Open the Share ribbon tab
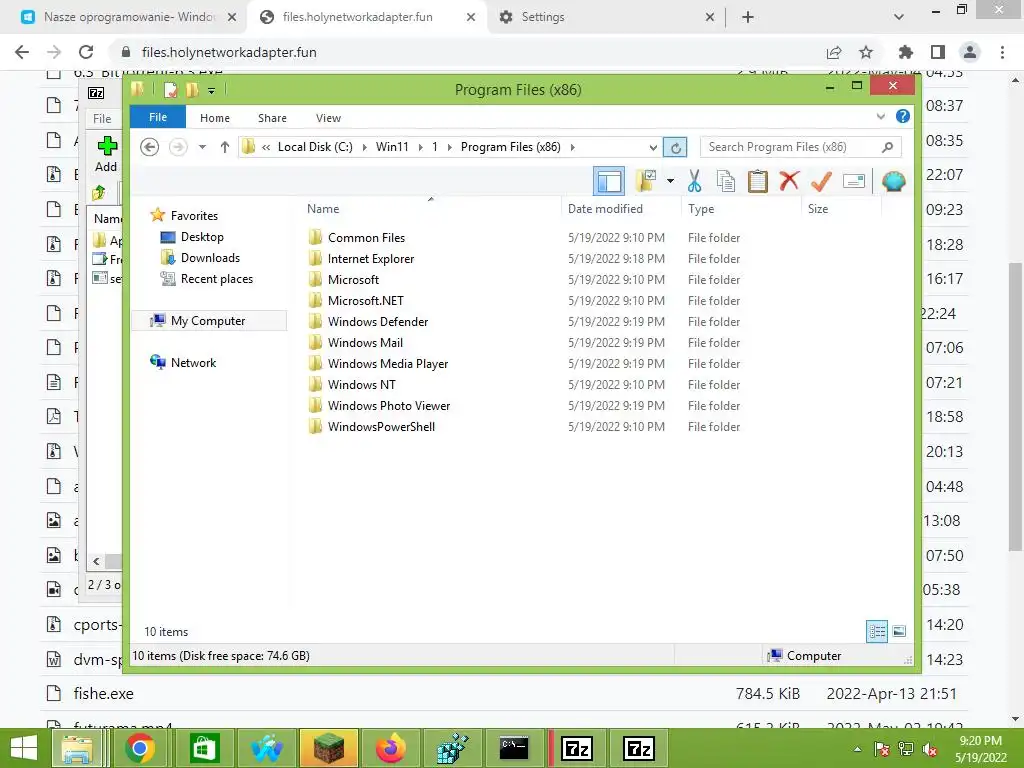Screen dimensions: 1024x768 click(272, 118)
